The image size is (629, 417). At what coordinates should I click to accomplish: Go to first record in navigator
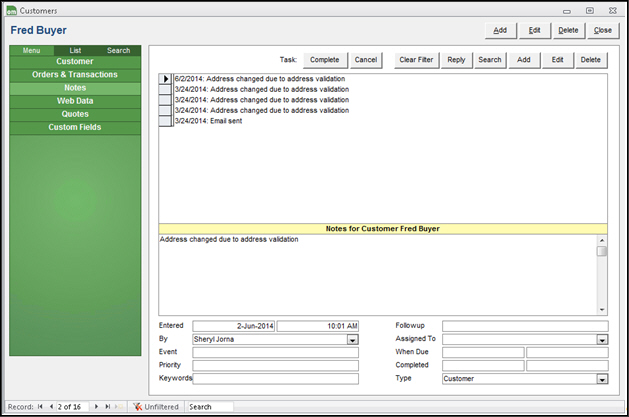(41, 407)
